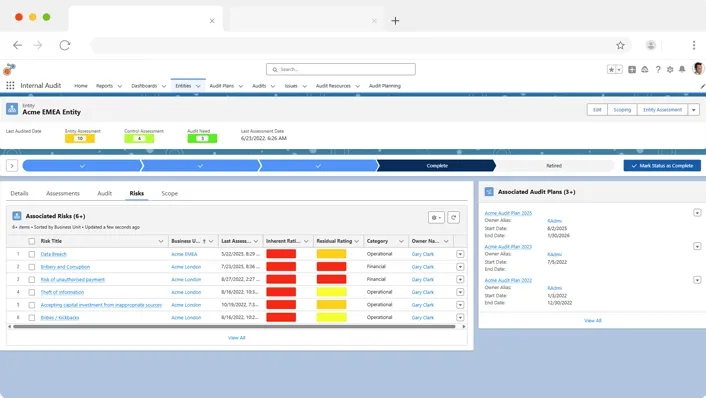706x398 pixels.
Task: Toggle the select-all risks checkbox
Action: 32,241
